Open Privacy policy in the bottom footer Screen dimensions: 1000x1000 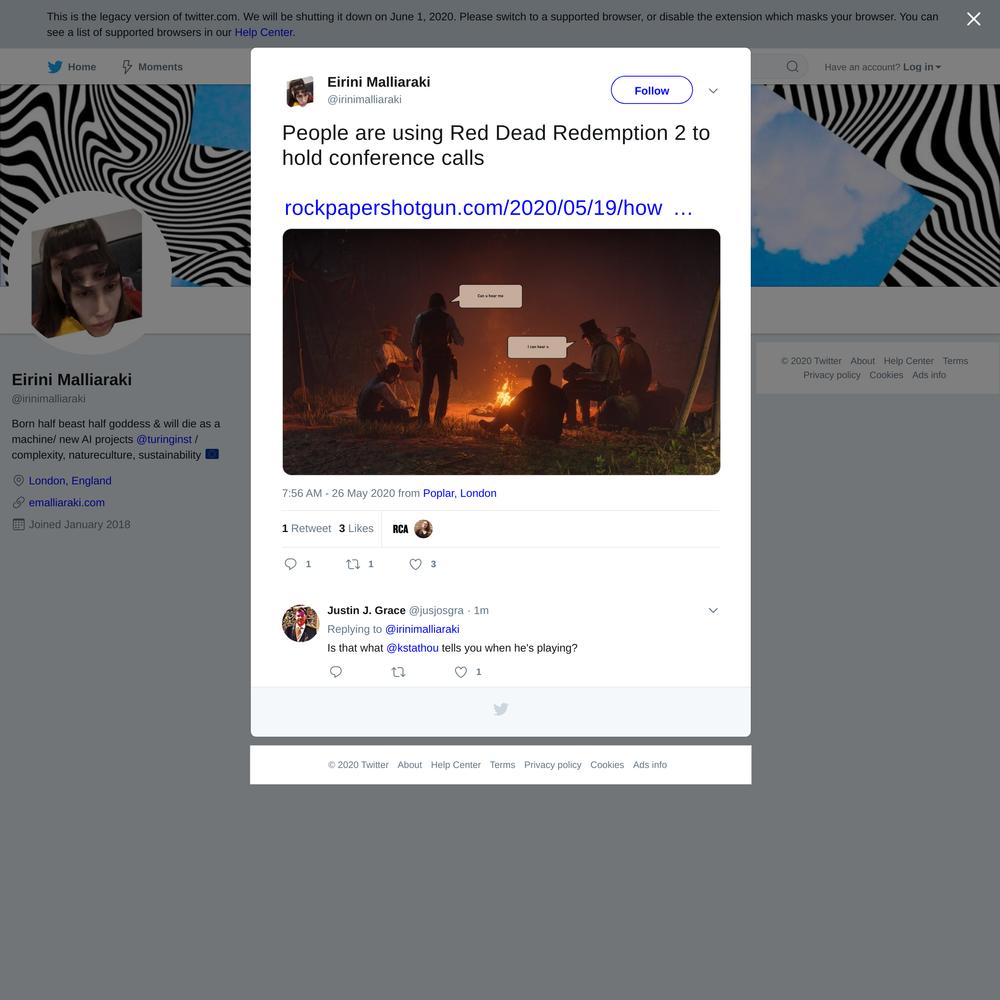click(552, 765)
